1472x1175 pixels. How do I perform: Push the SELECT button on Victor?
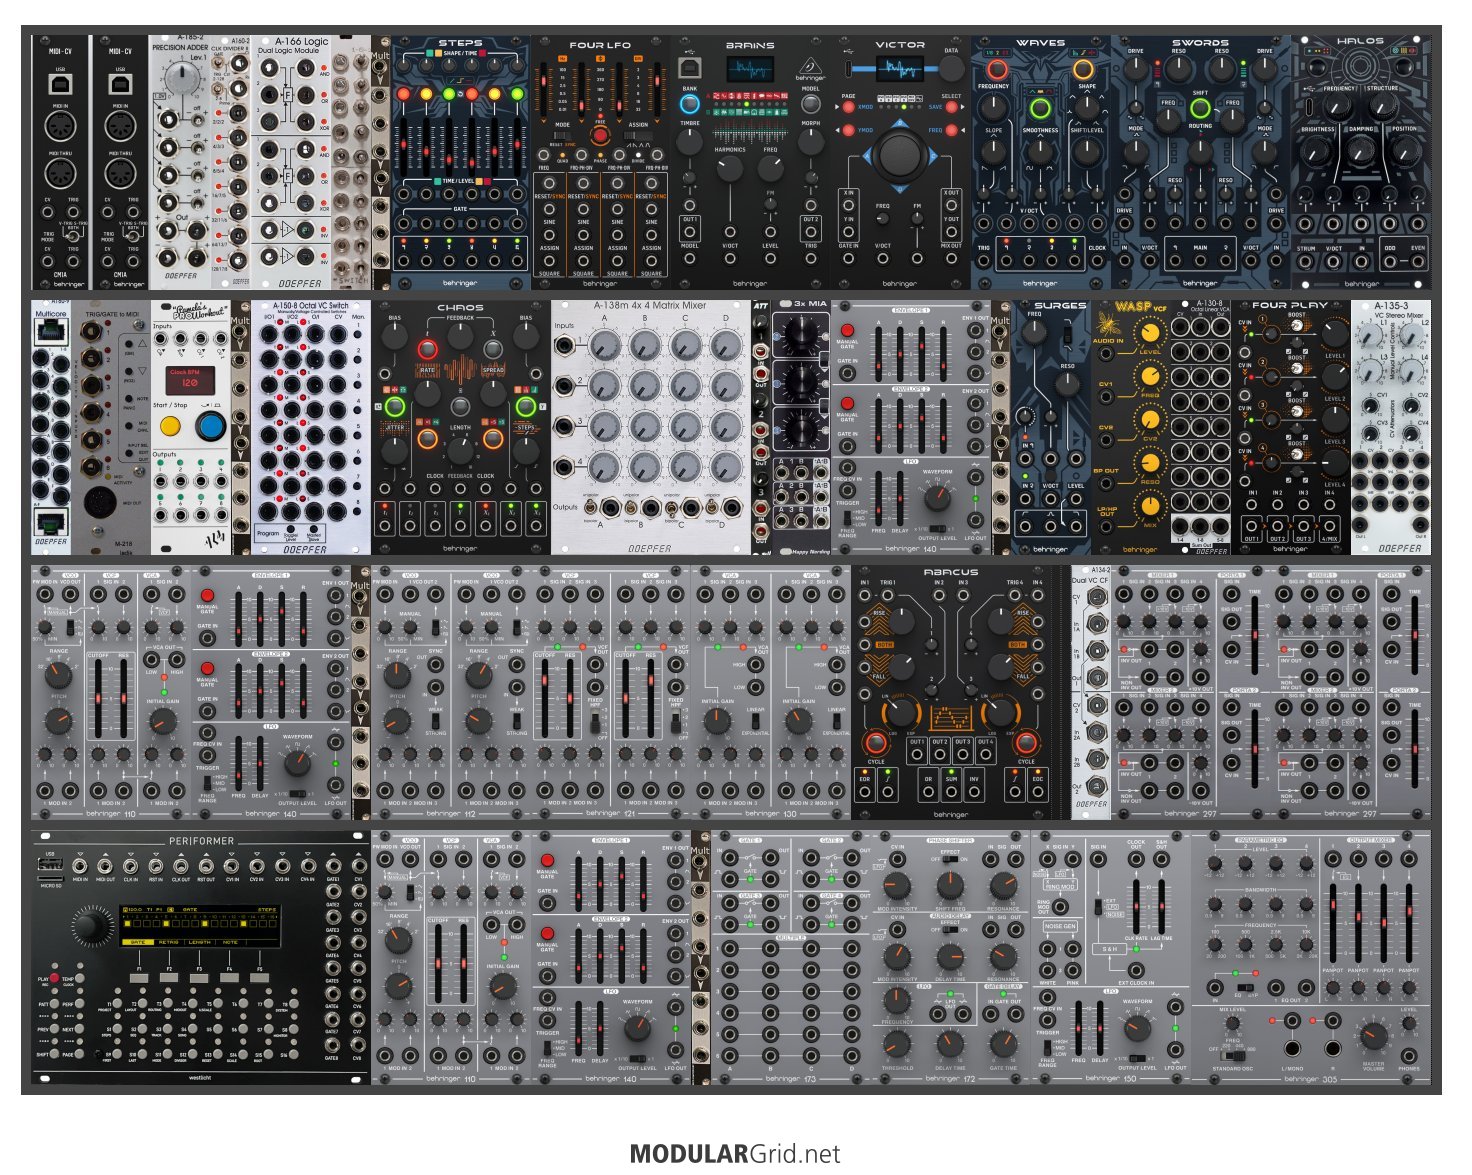click(951, 107)
